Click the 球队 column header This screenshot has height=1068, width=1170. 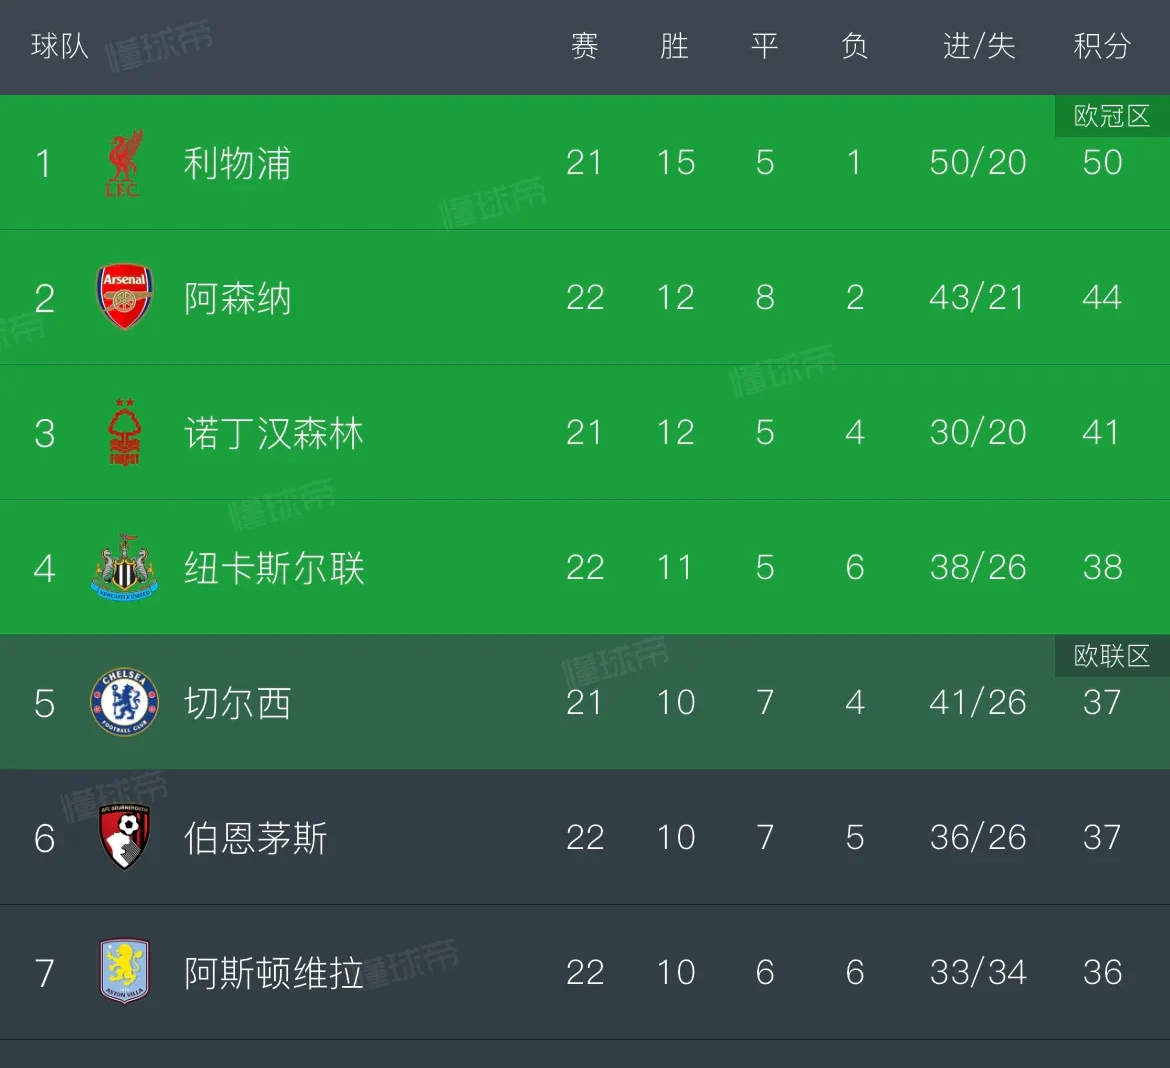60,46
